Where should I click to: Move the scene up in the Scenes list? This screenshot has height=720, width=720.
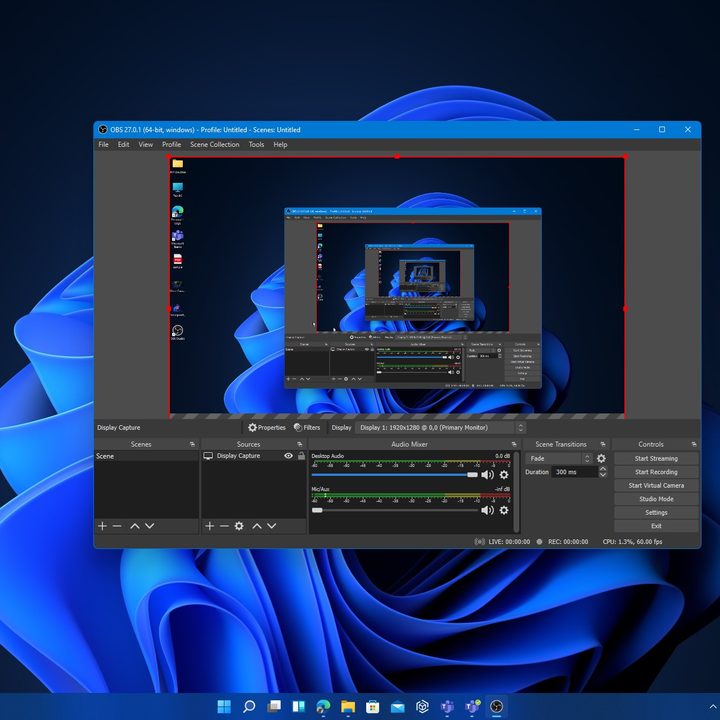[135, 526]
